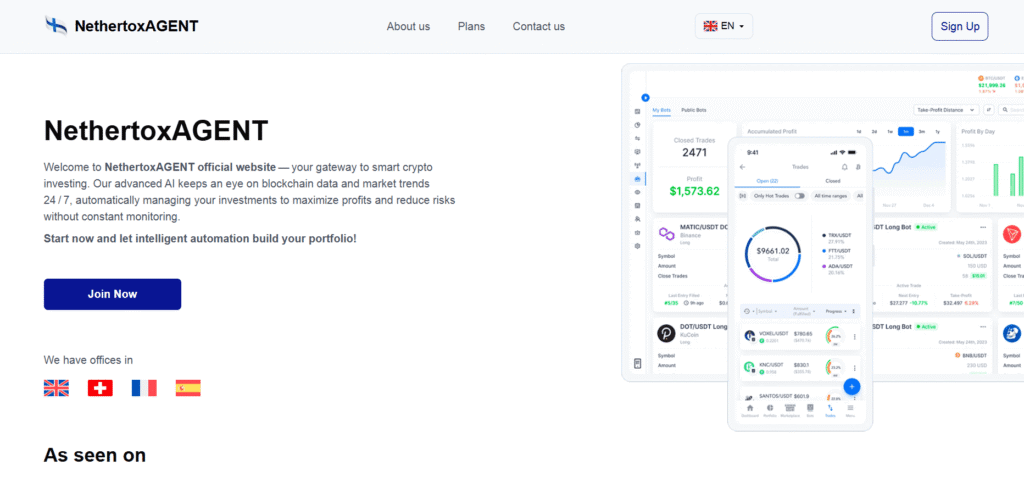The height and width of the screenshot is (482, 1024).
Task: Open the About us menu item
Action: (x=408, y=26)
